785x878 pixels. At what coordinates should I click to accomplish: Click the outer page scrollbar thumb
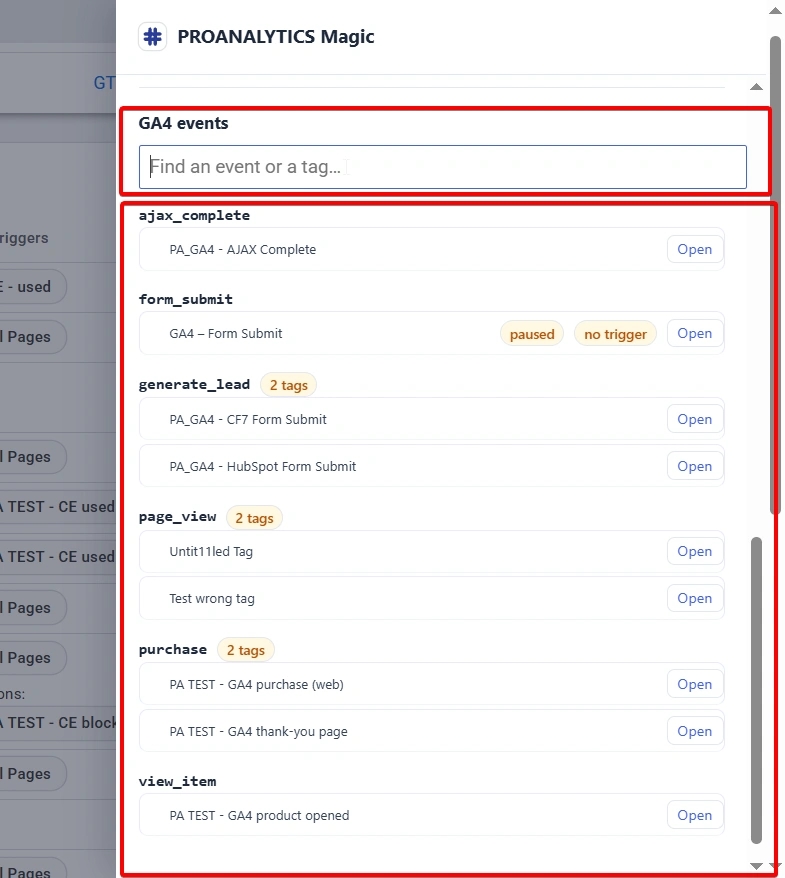click(775, 275)
